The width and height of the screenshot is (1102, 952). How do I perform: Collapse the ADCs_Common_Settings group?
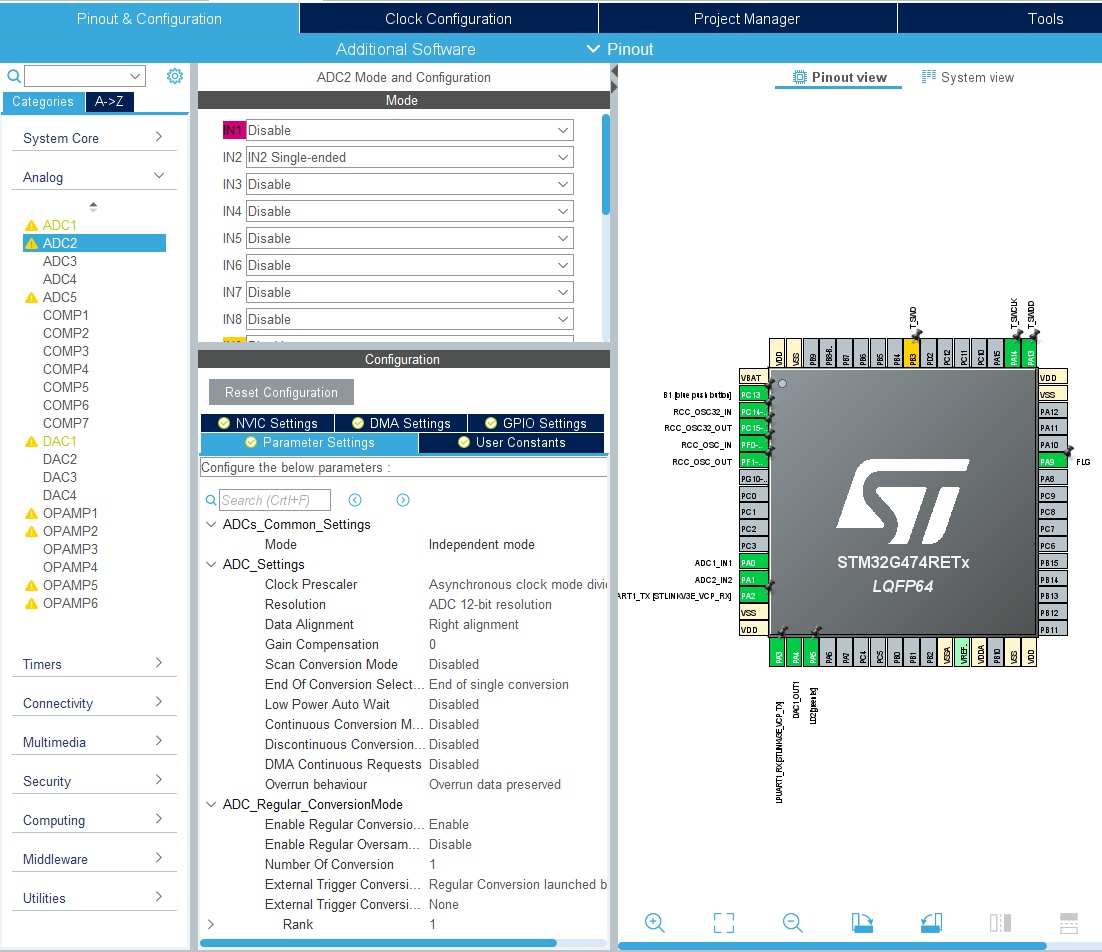211,524
